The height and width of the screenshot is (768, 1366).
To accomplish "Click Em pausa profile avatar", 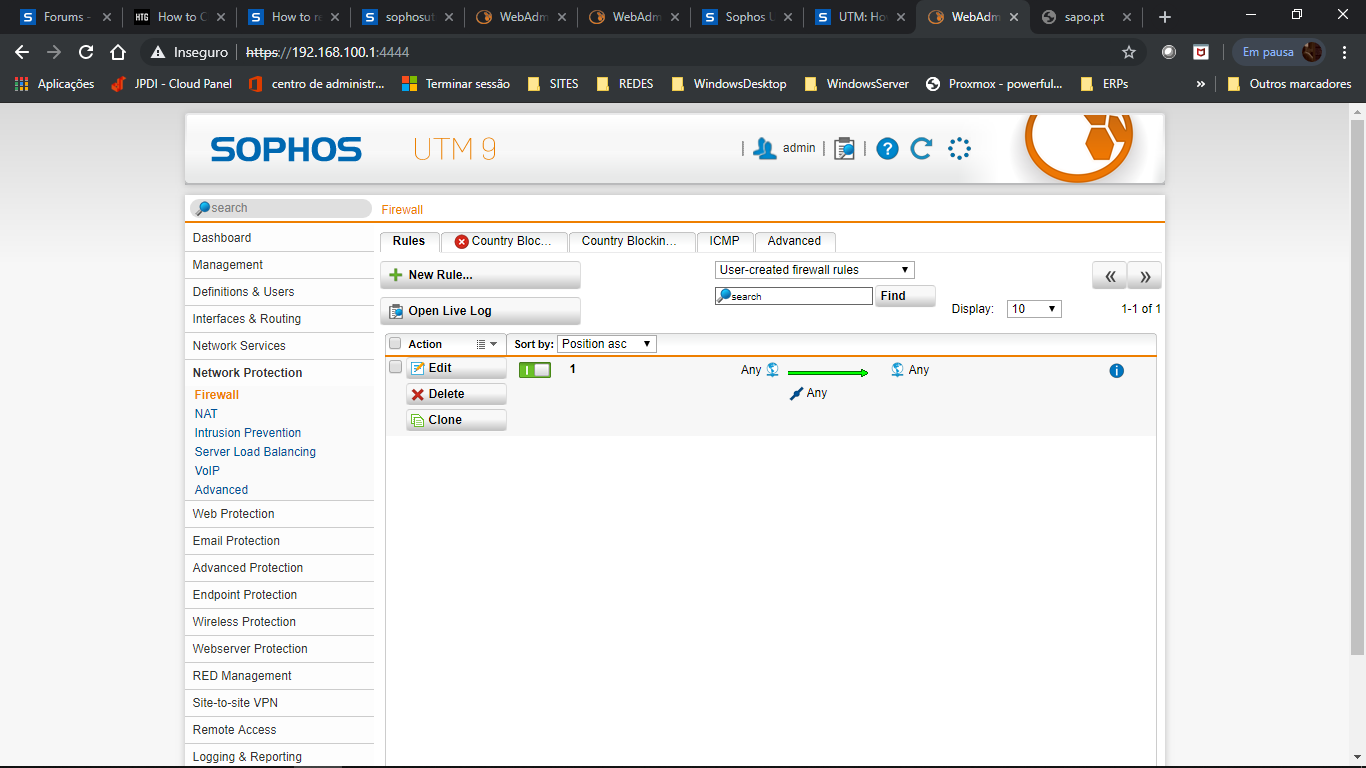I will [x=1312, y=52].
